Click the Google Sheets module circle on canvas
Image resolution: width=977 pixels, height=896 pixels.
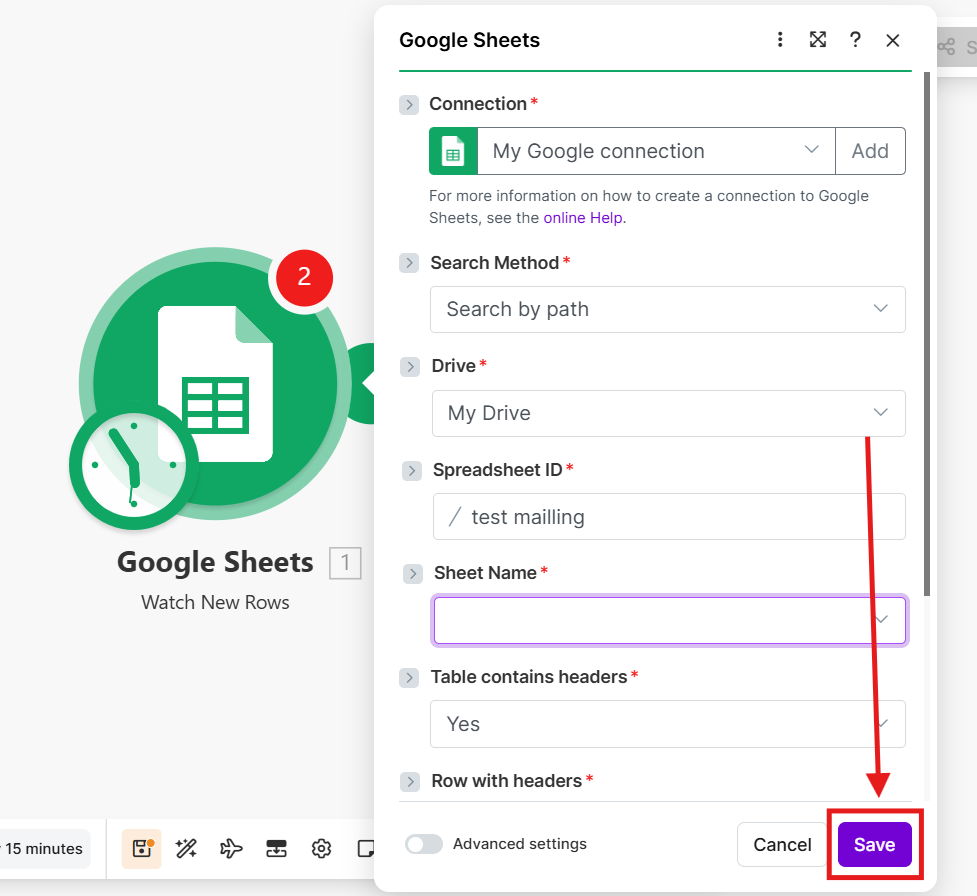[x=216, y=383]
